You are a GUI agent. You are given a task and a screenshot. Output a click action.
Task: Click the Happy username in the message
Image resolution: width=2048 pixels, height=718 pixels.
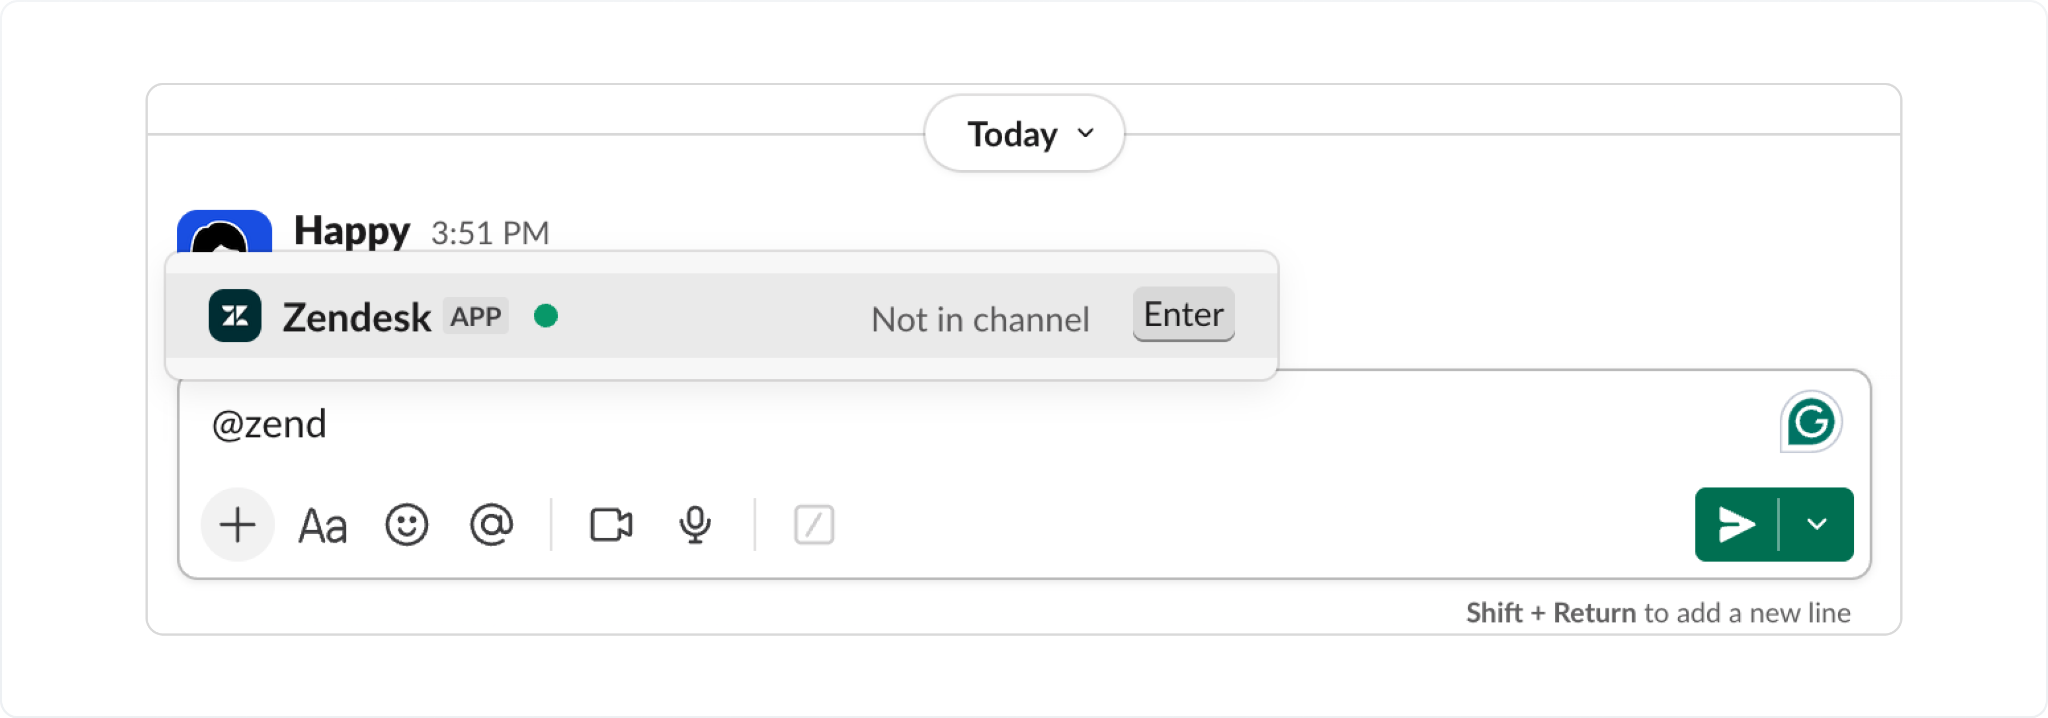[352, 231]
